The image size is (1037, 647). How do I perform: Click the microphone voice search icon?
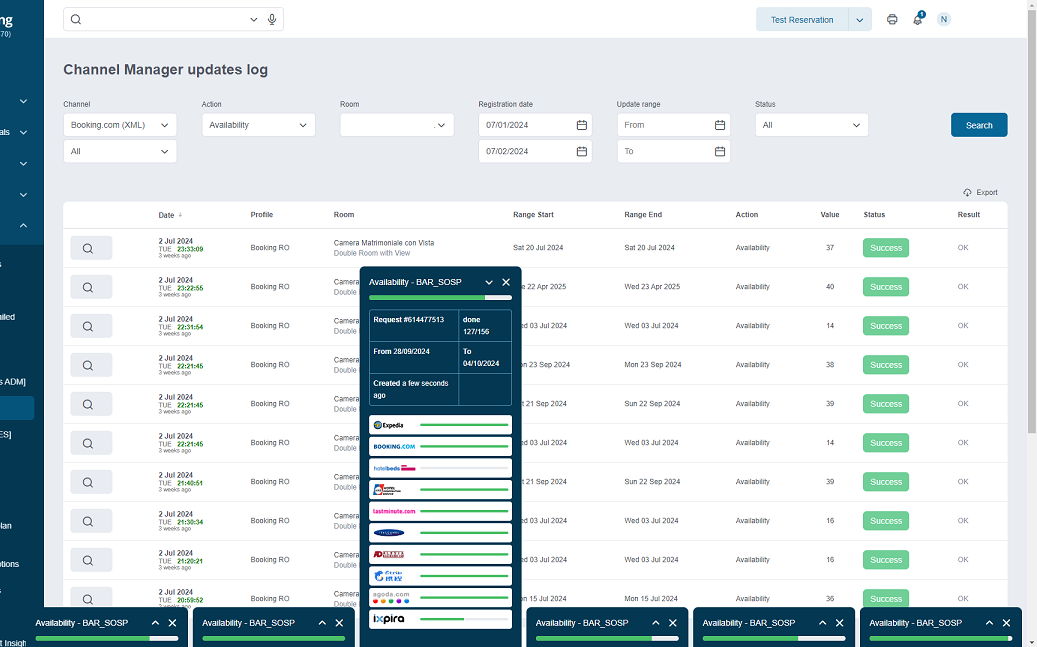(271, 19)
